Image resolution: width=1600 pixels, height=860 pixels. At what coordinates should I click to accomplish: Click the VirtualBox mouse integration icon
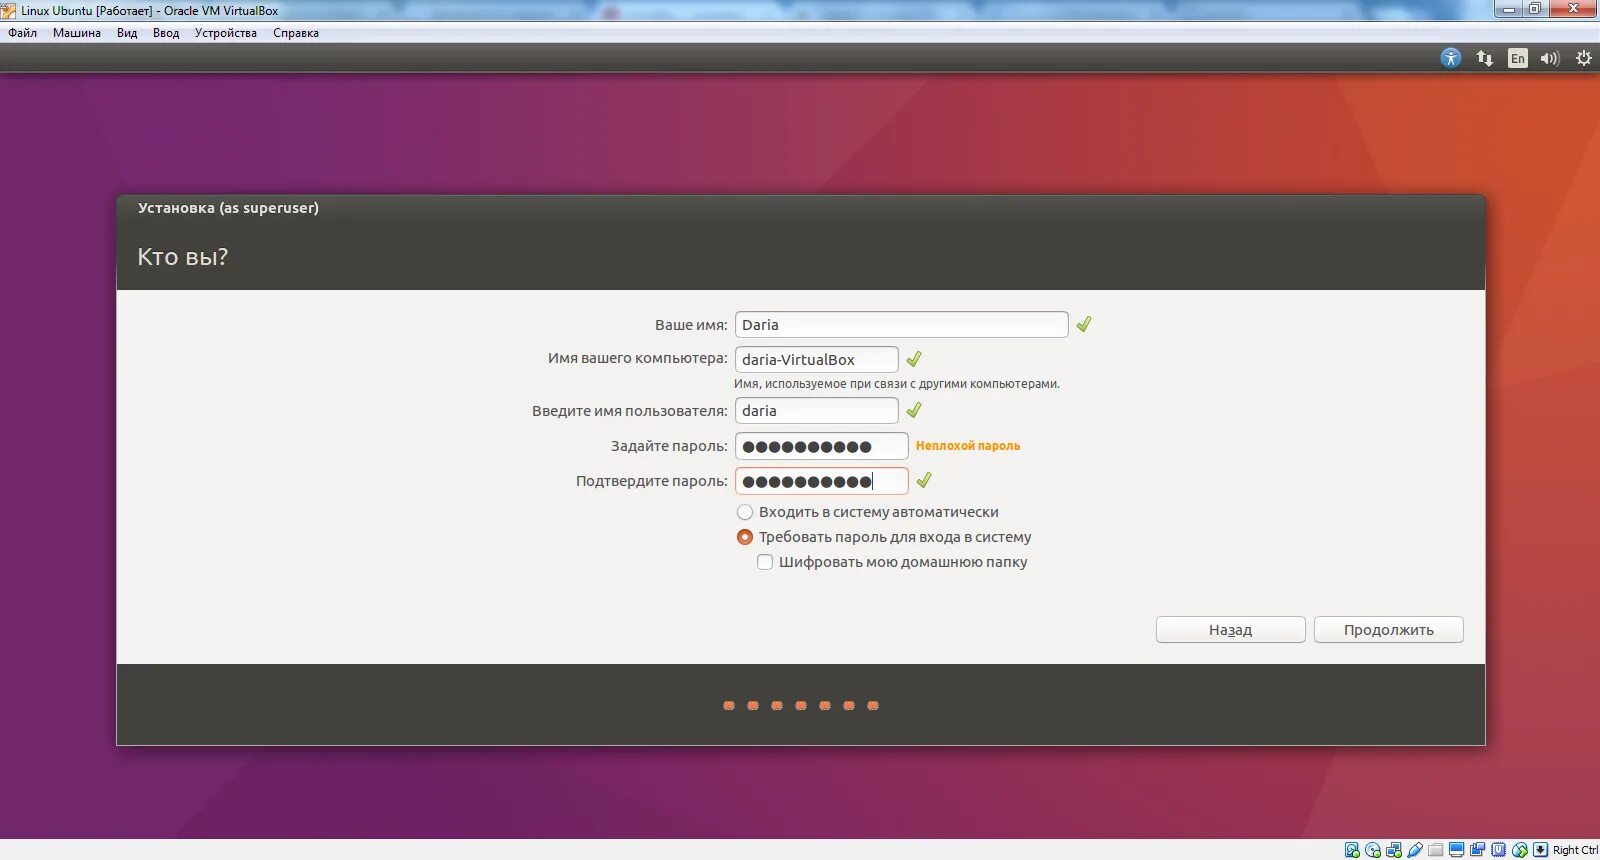(1520, 850)
